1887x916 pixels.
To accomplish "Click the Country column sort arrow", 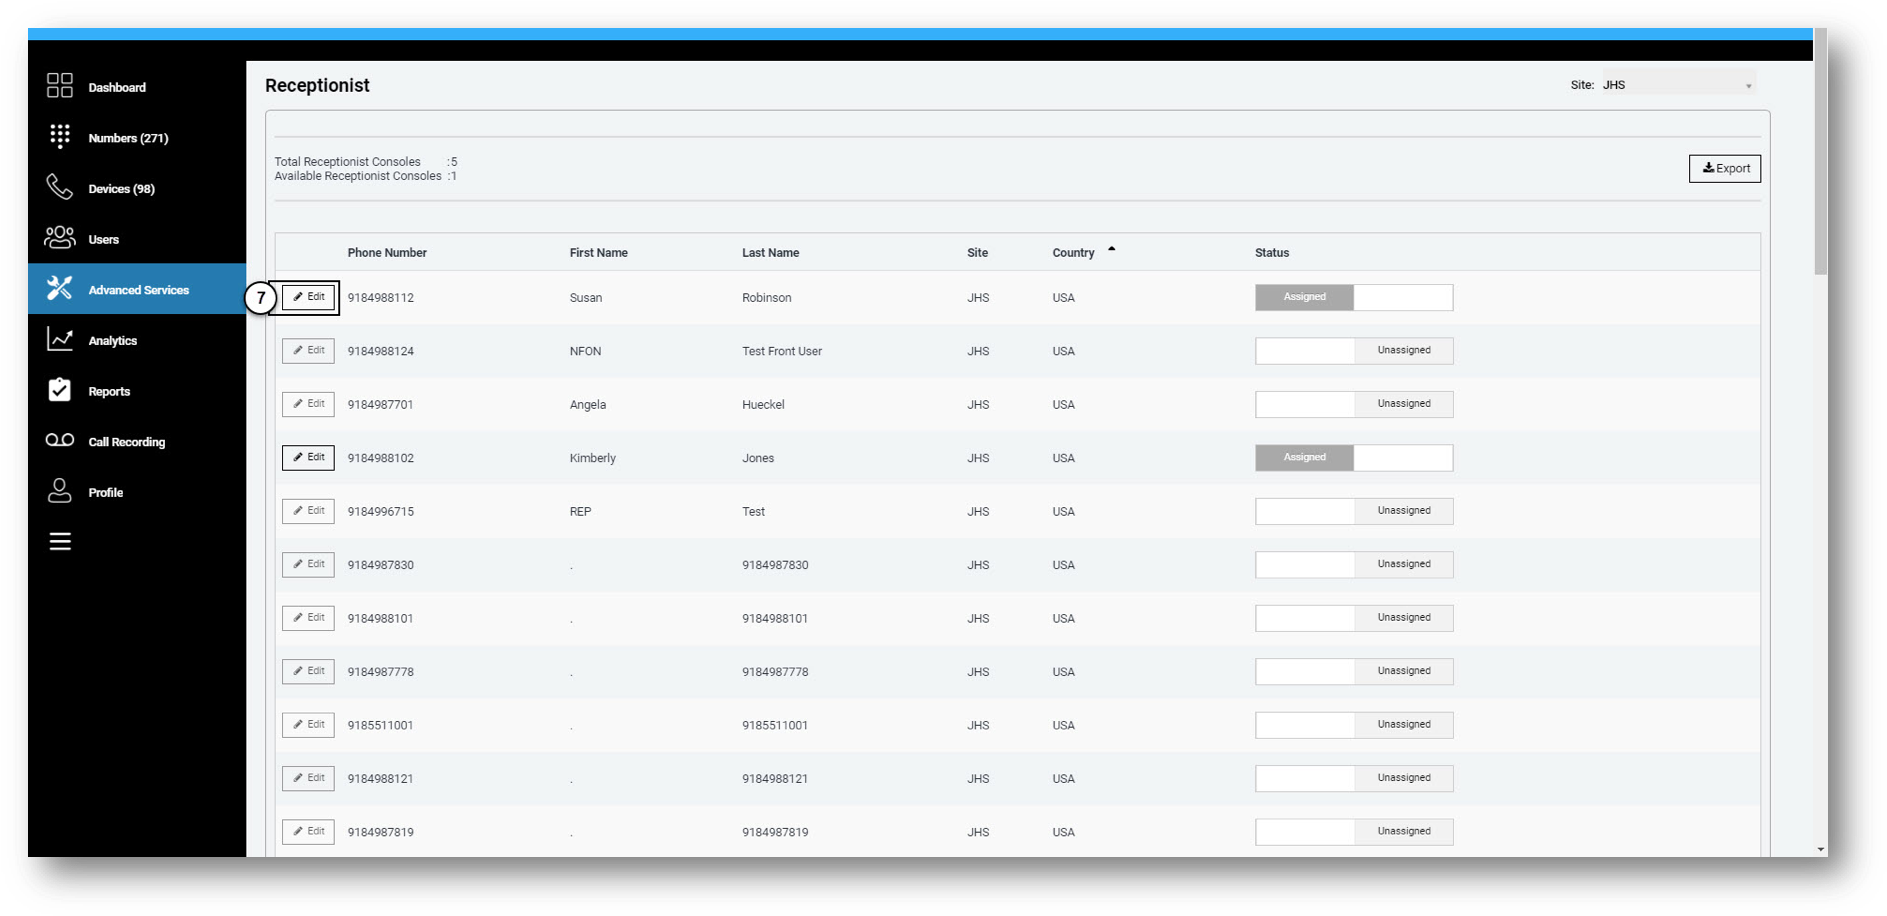I will (1113, 249).
